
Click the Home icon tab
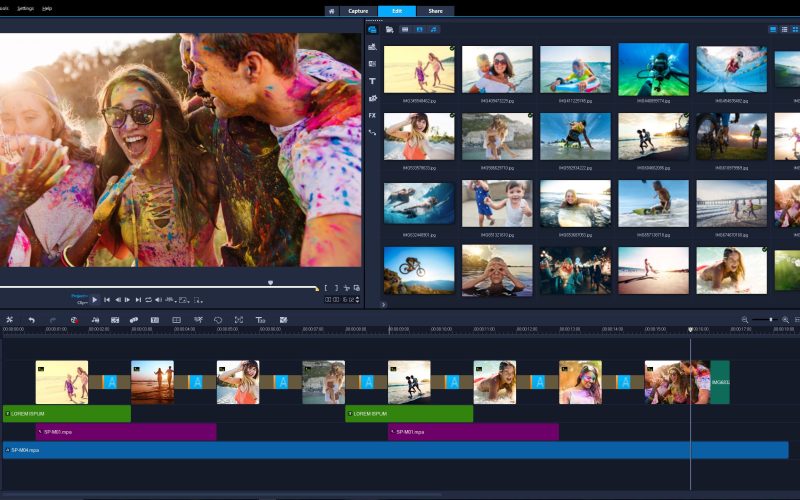pos(332,11)
